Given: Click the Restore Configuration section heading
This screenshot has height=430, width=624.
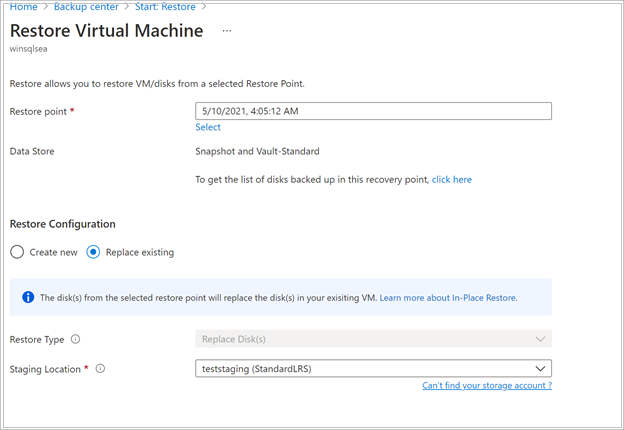Looking at the screenshot, I should pyautogui.click(x=62, y=224).
